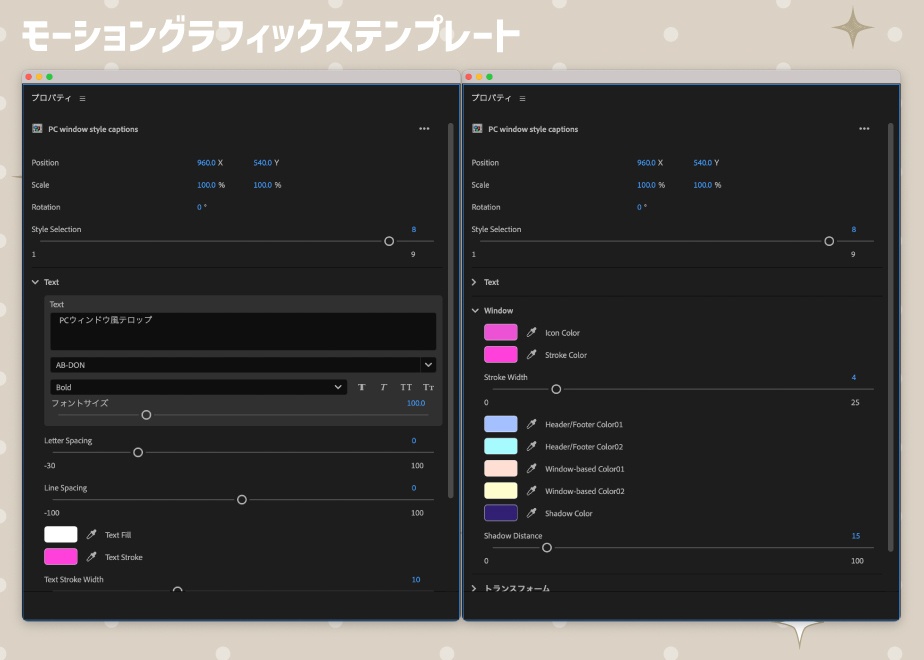The image size is (924, 660).
Task: Open the right panel's プロパティ hamburger menu
Action: click(x=522, y=98)
